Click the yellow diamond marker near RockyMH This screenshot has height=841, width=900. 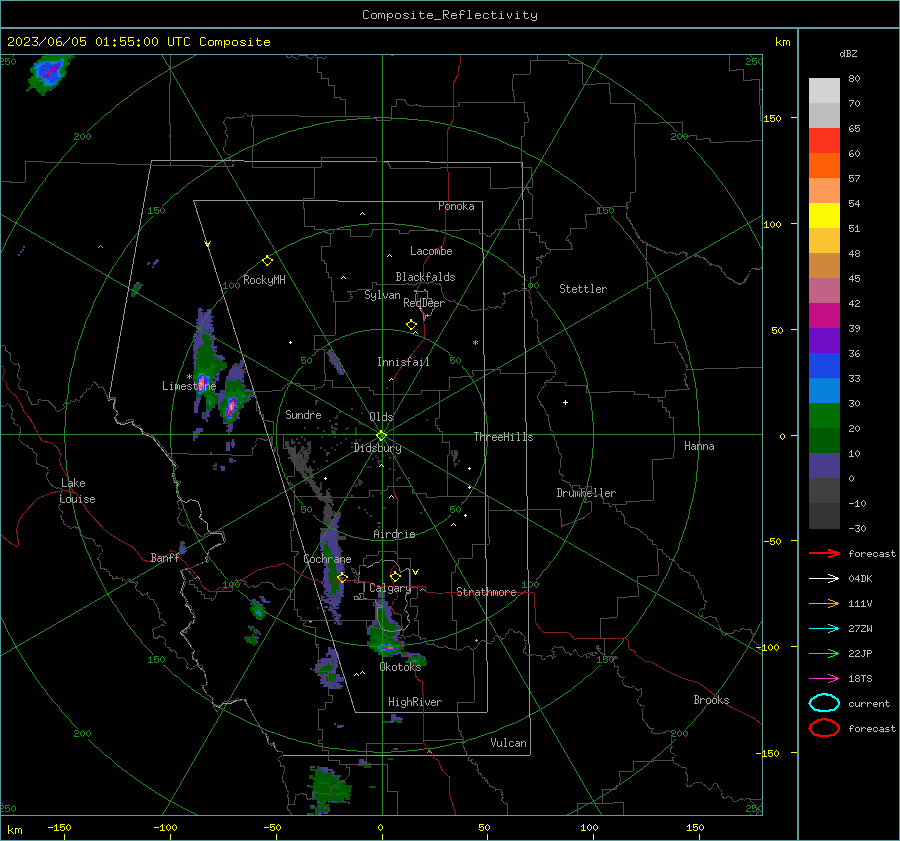pos(267,261)
